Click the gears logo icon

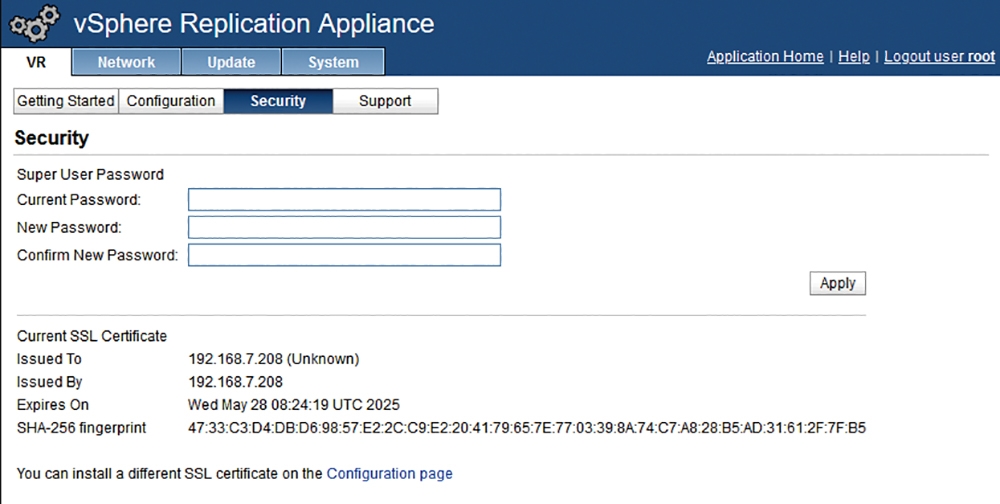coord(34,24)
